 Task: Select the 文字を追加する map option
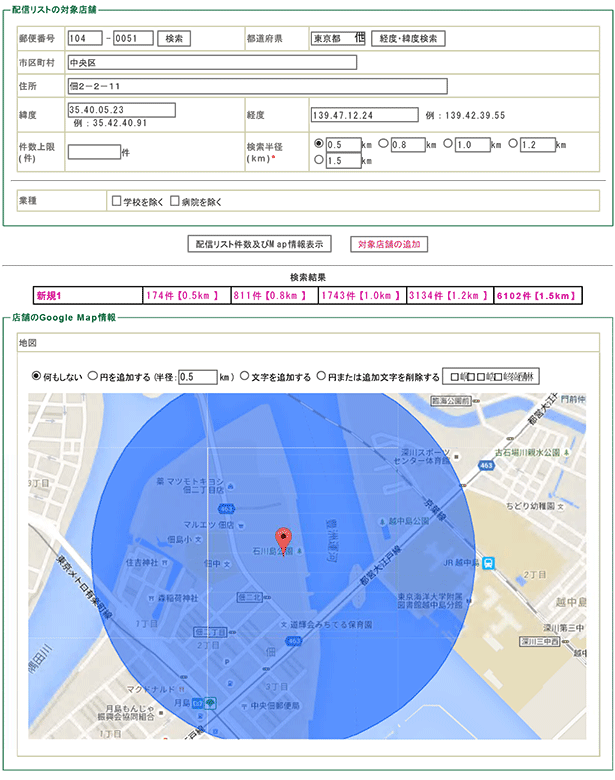pos(244,376)
